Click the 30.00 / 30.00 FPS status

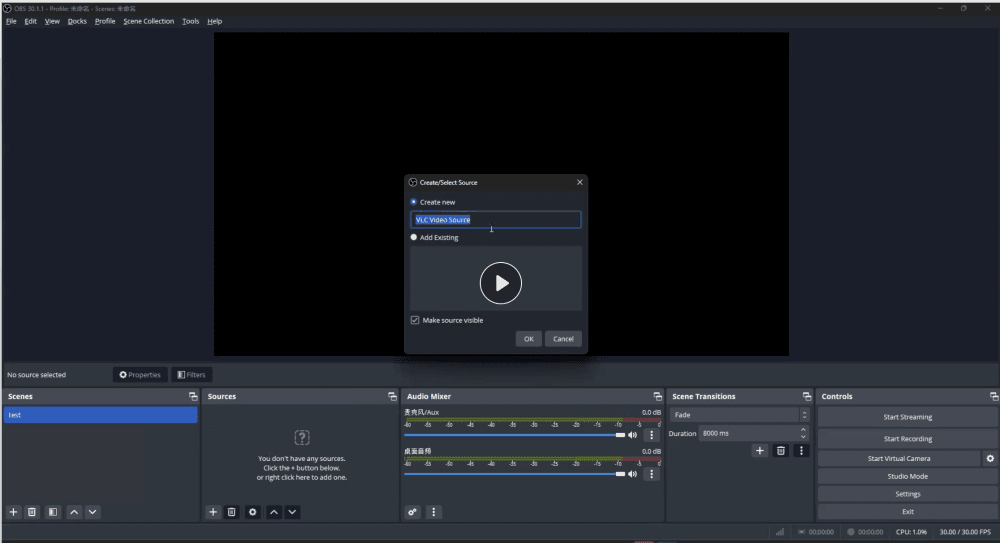[965, 532]
